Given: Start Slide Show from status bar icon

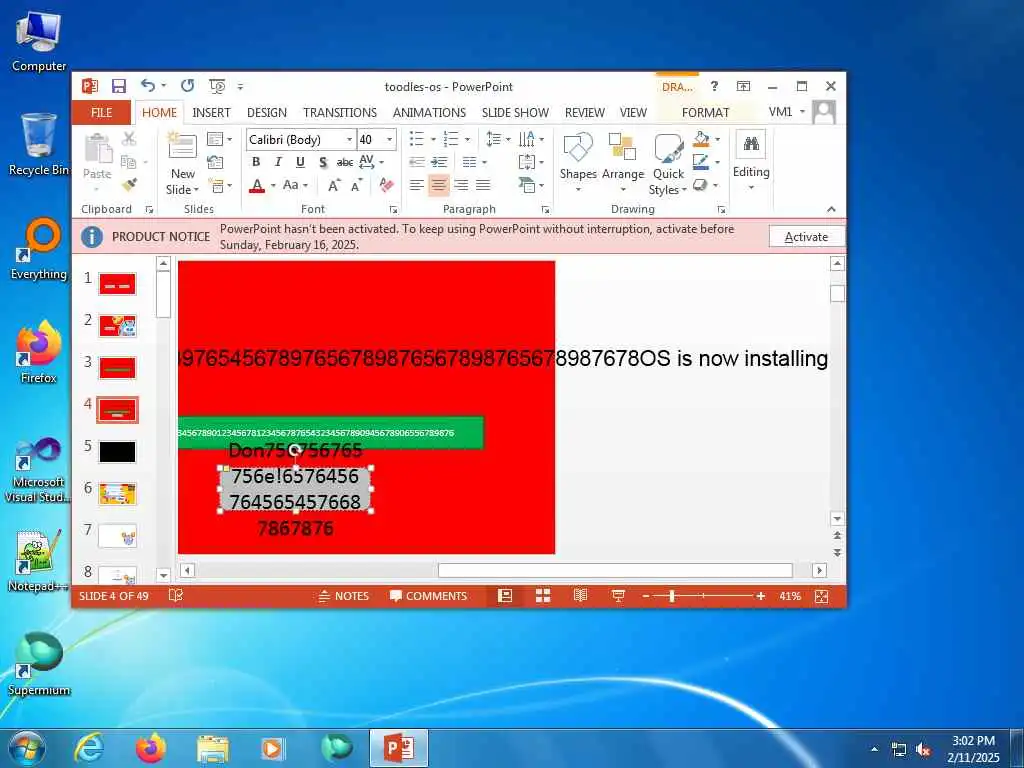Looking at the screenshot, I should [618, 596].
